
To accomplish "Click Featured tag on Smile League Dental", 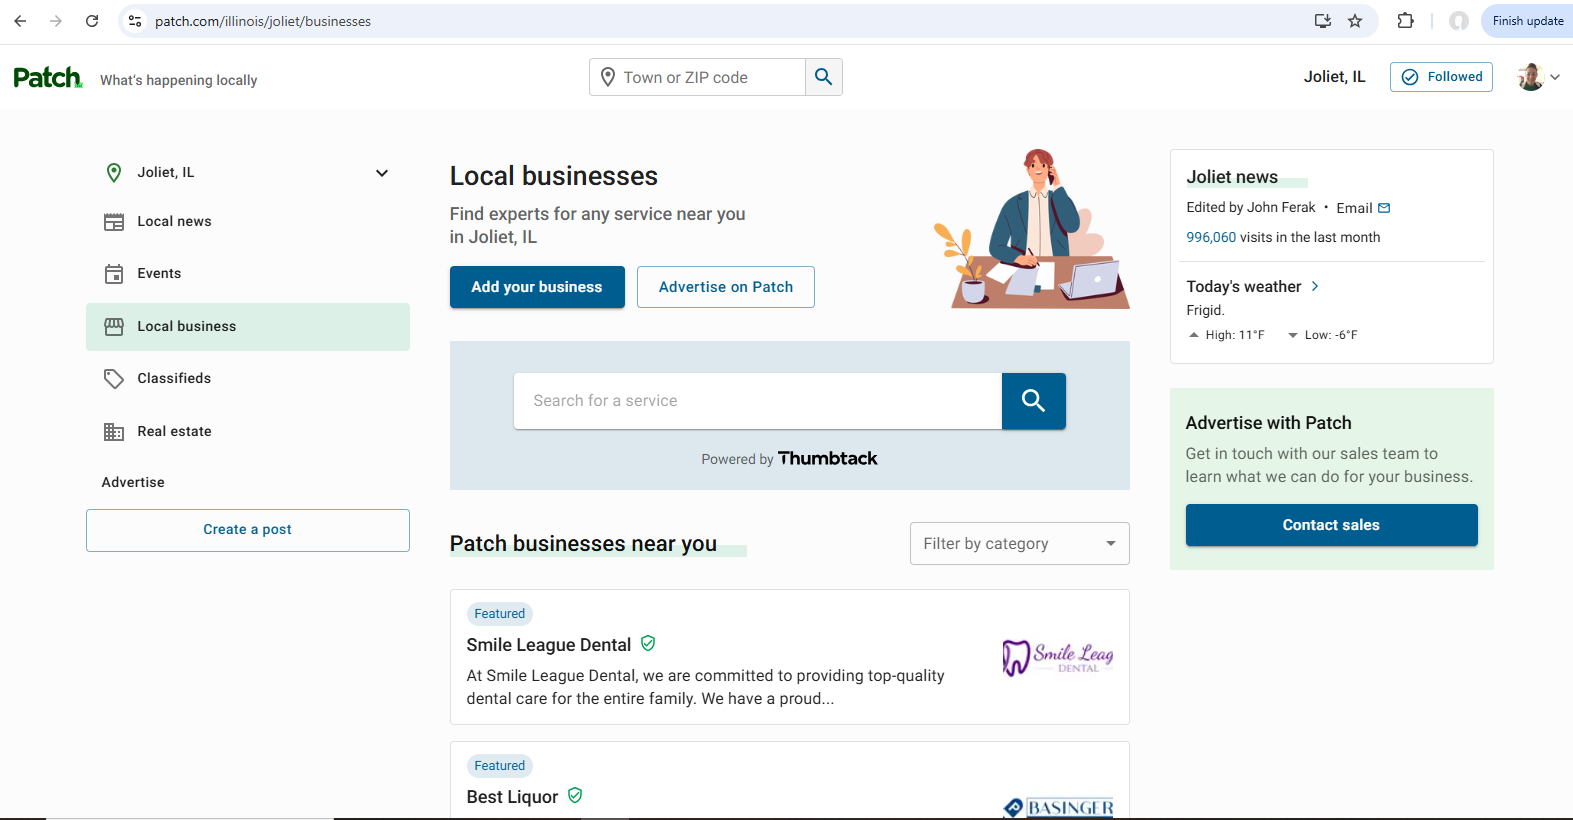I will point(500,614).
